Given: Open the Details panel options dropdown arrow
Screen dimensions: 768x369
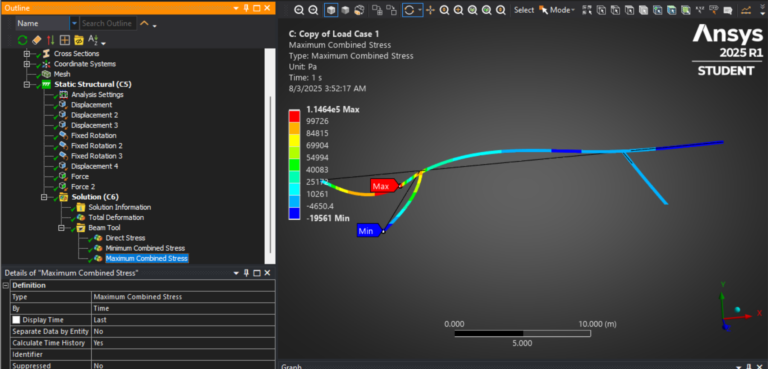Looking at the screenshot, I should [x=236, y=273].
